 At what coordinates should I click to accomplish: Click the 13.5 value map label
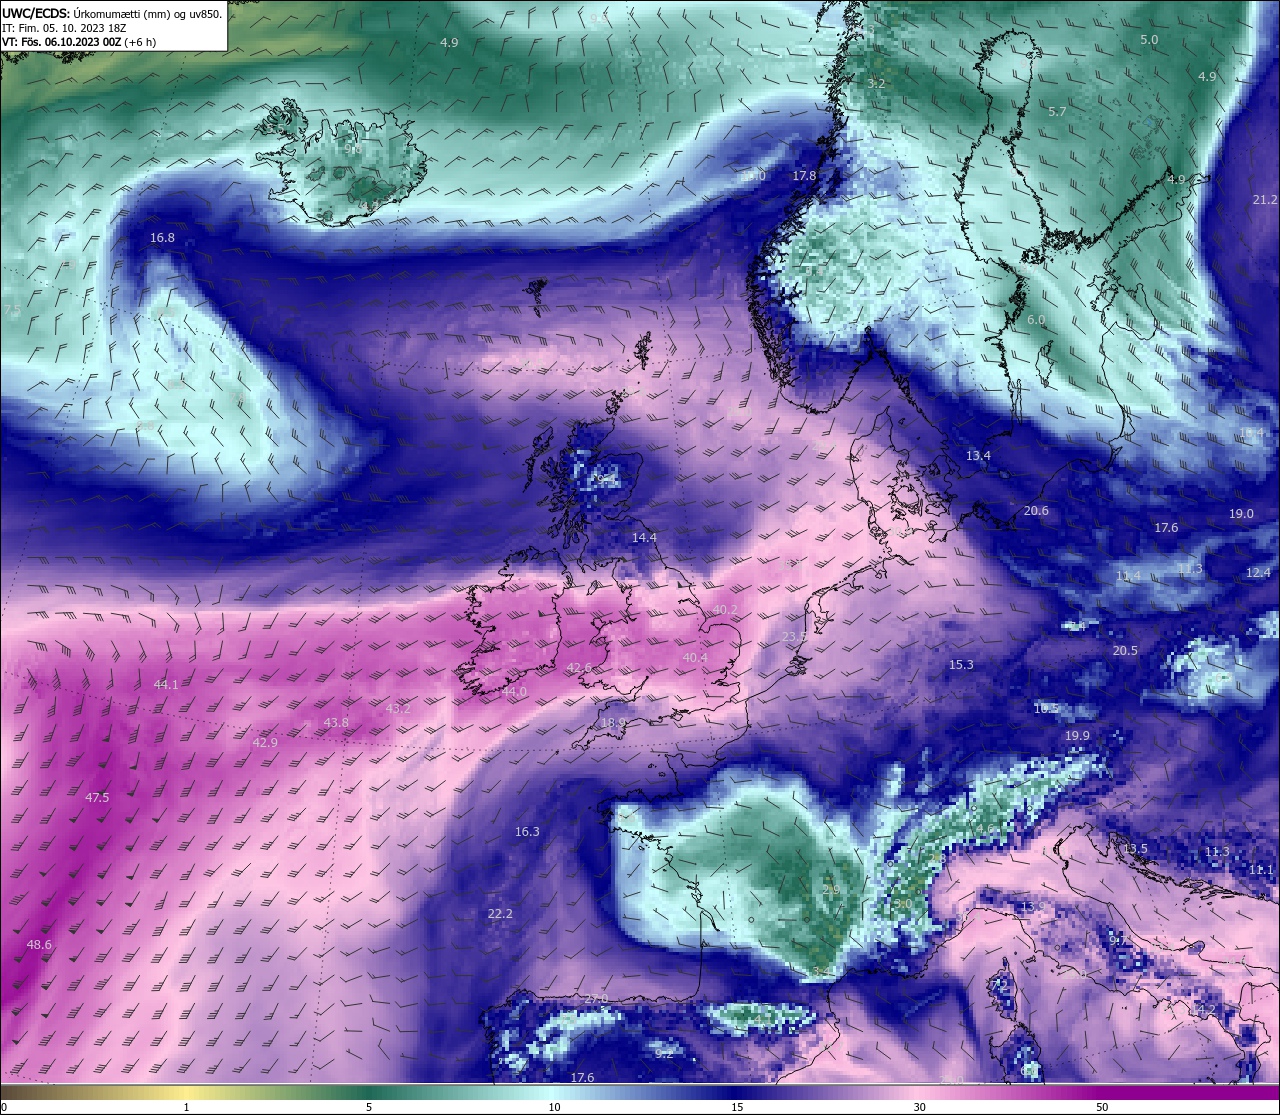[x=1135, y=849]
